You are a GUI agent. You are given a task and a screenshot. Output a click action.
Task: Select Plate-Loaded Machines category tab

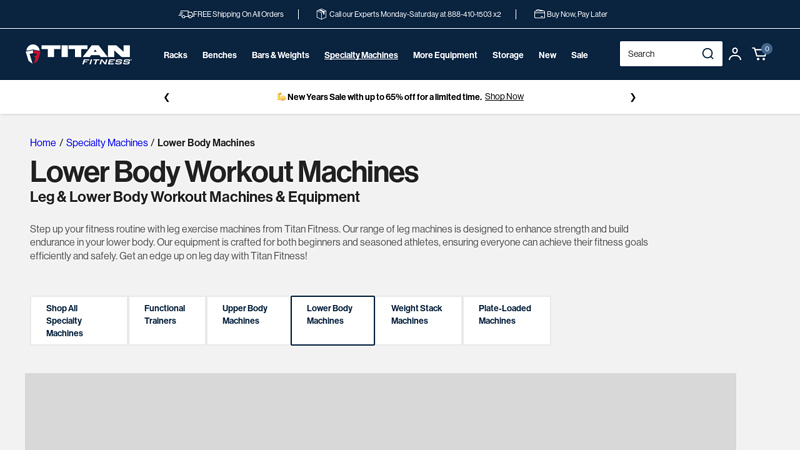(x=507, y=320)
